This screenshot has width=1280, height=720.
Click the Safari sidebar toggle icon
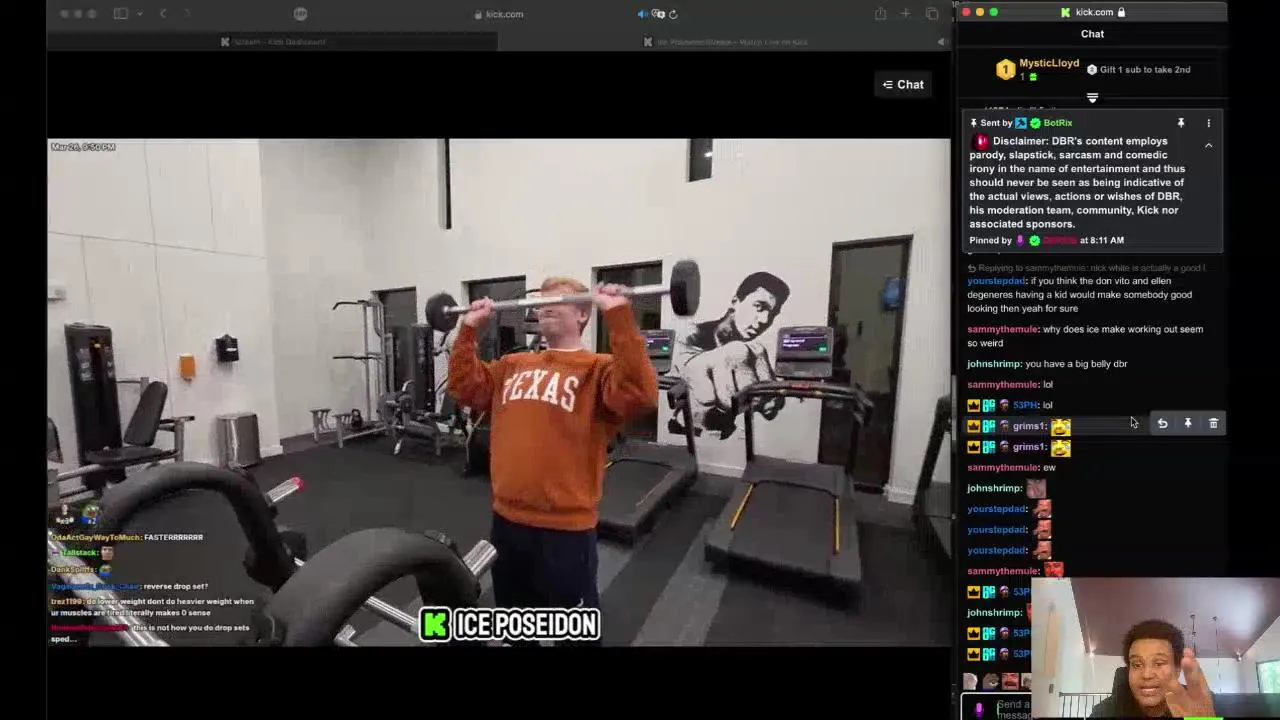pos(121,14)
